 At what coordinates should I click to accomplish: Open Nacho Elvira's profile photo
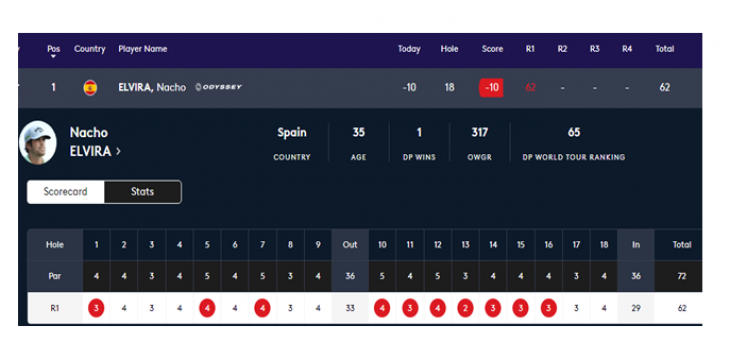38,142
